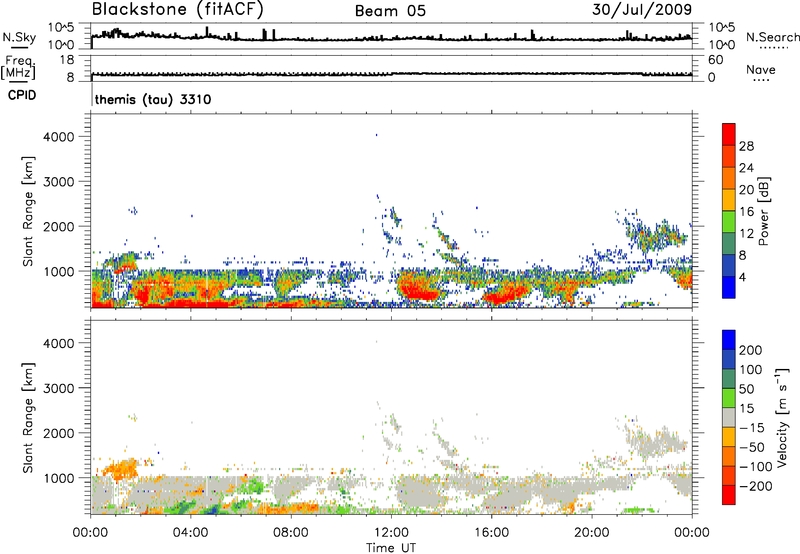Pick the Velocity segment between -15 and -50
800x554 pixels.
(x=729, y=437)
